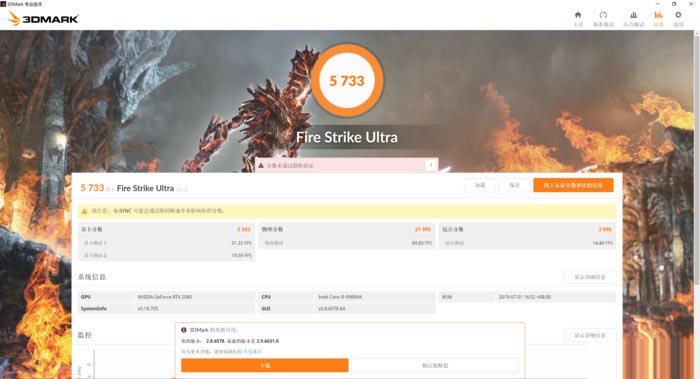Viewport: 700px width, 379px height.
Task: Open the Benchmarks speedometer icon
Action: point(603,15)
